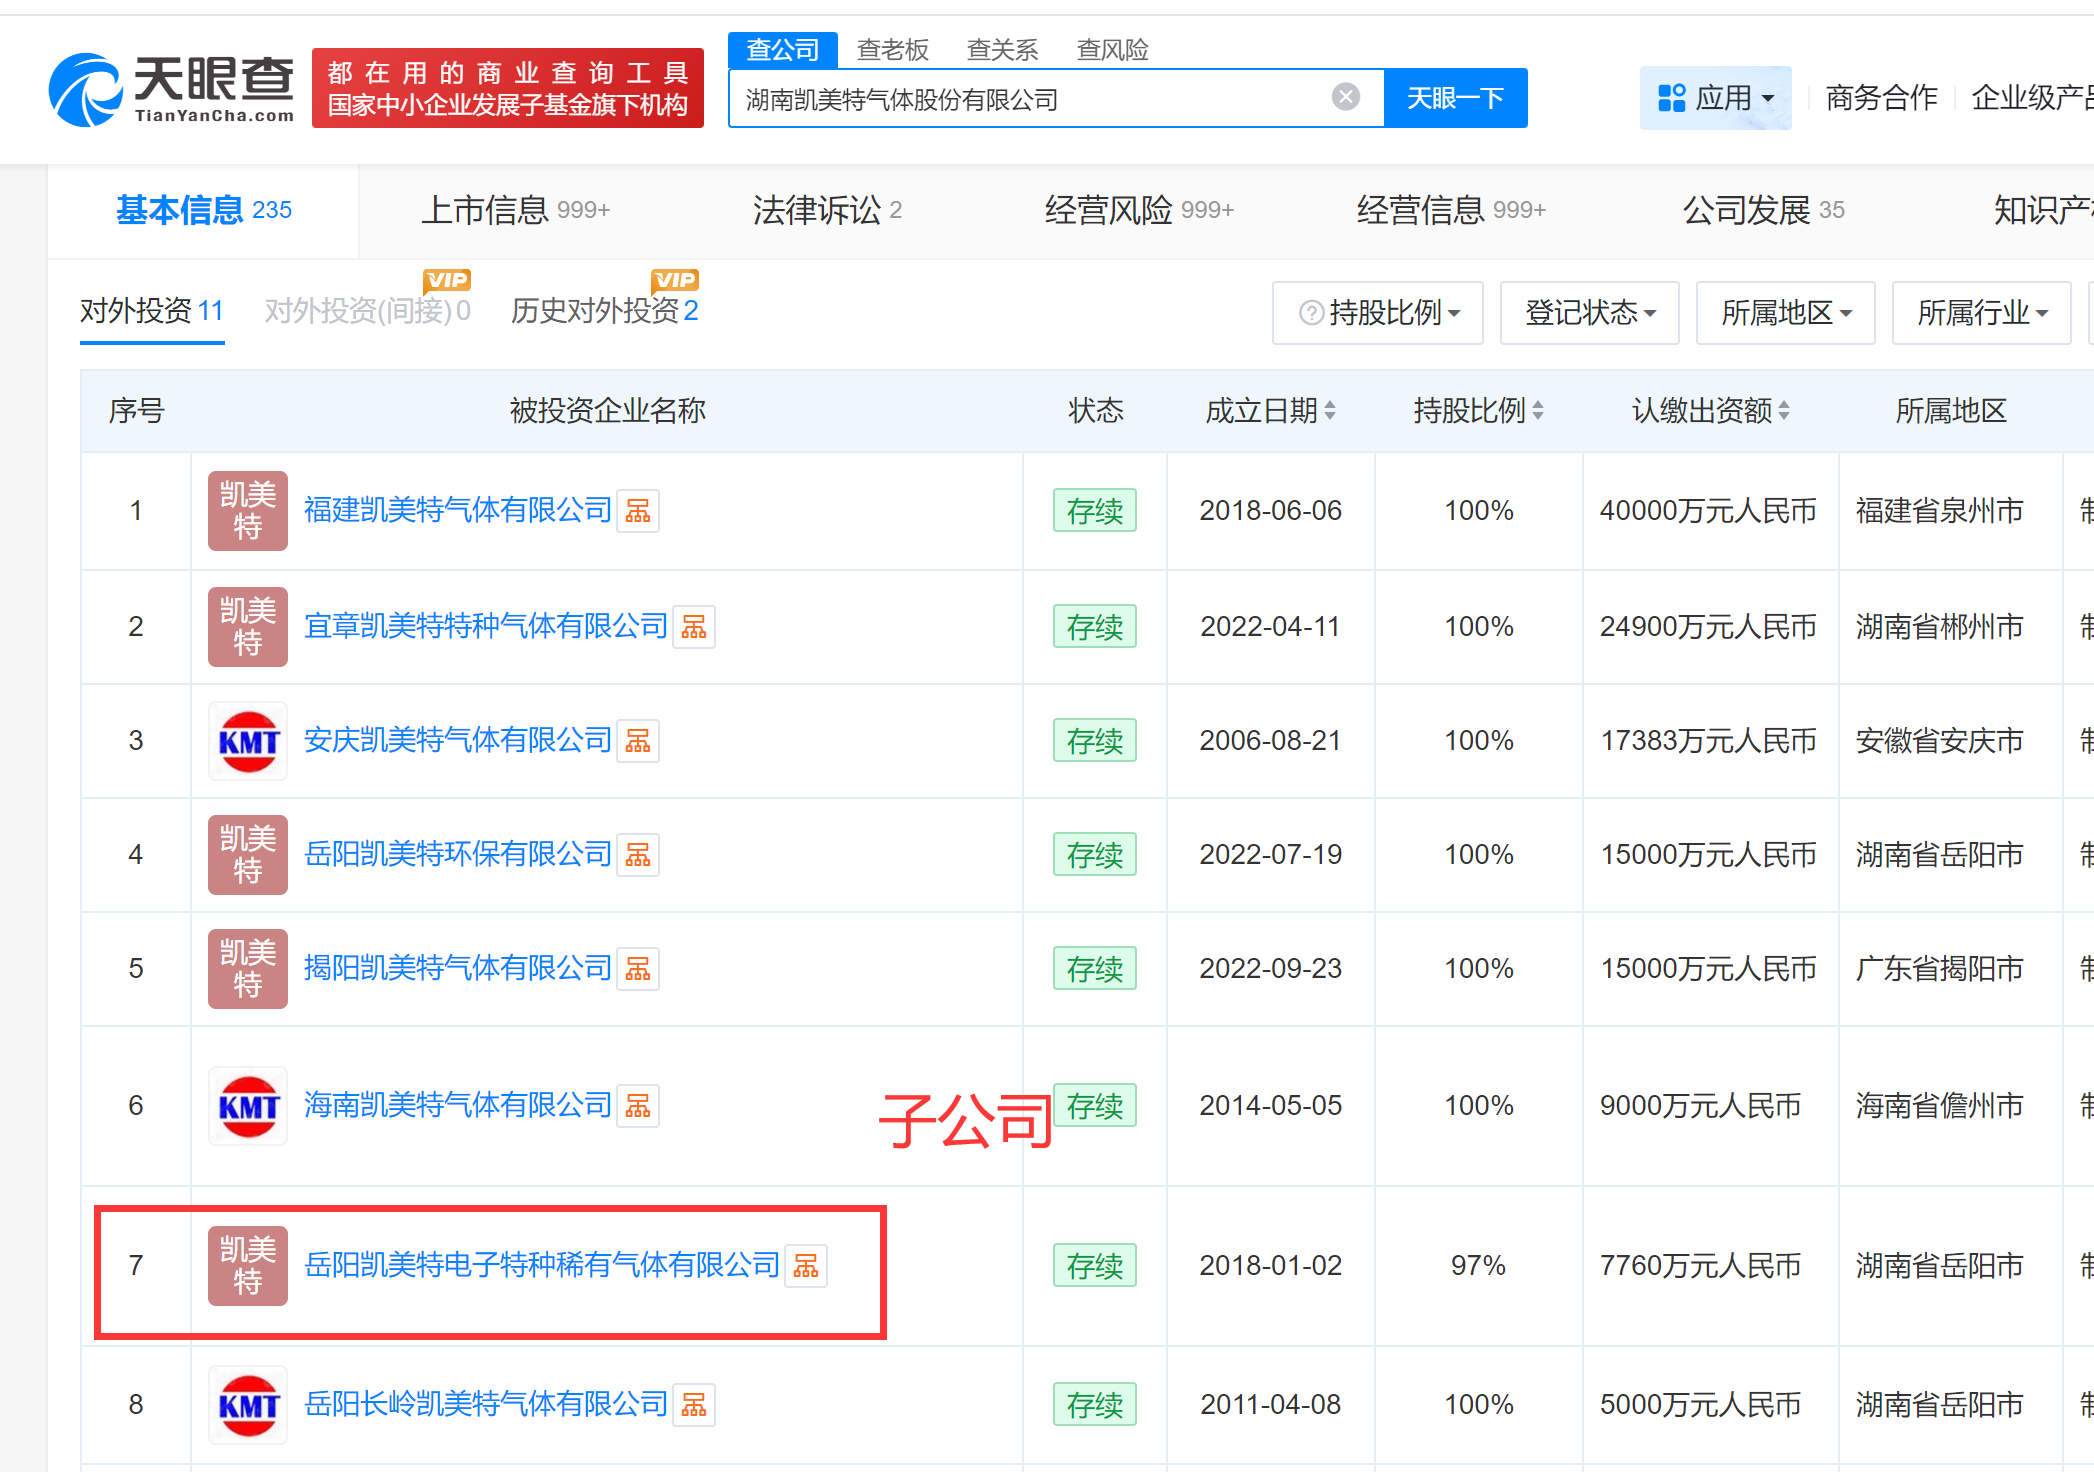This screenshot has width=2094, height=1472.
Task: Open equity structure icon next to 岳阳长岭凯美特气体有限公司
Action: click(694, 1405)
